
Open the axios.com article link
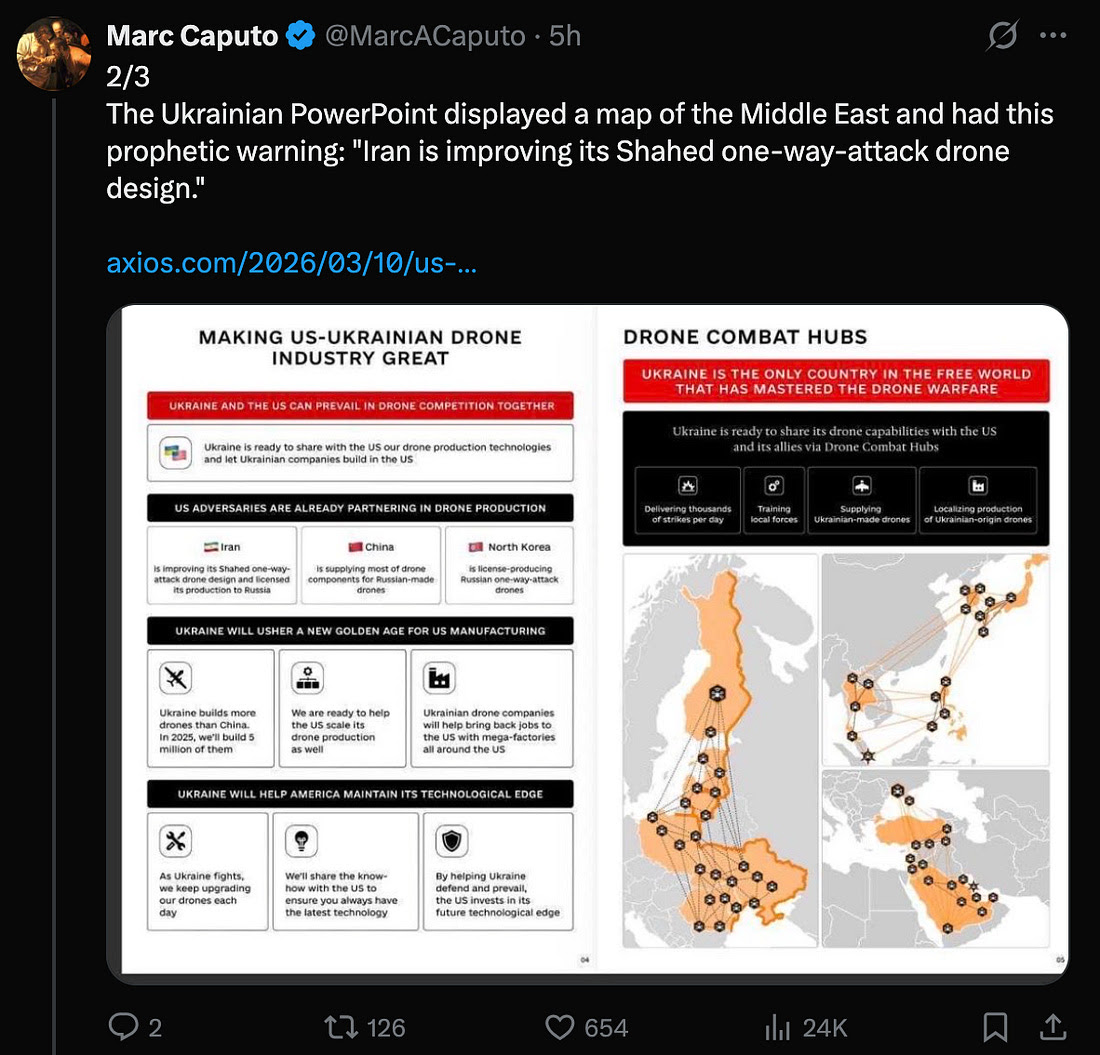click(x=291, y=264)
